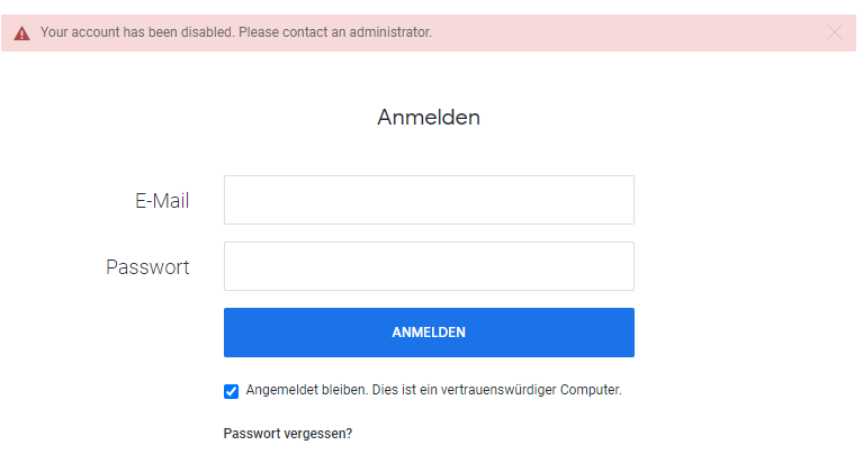Open the Passwort vergessen? link
The image size is (863, 468).
click(287, 433)
